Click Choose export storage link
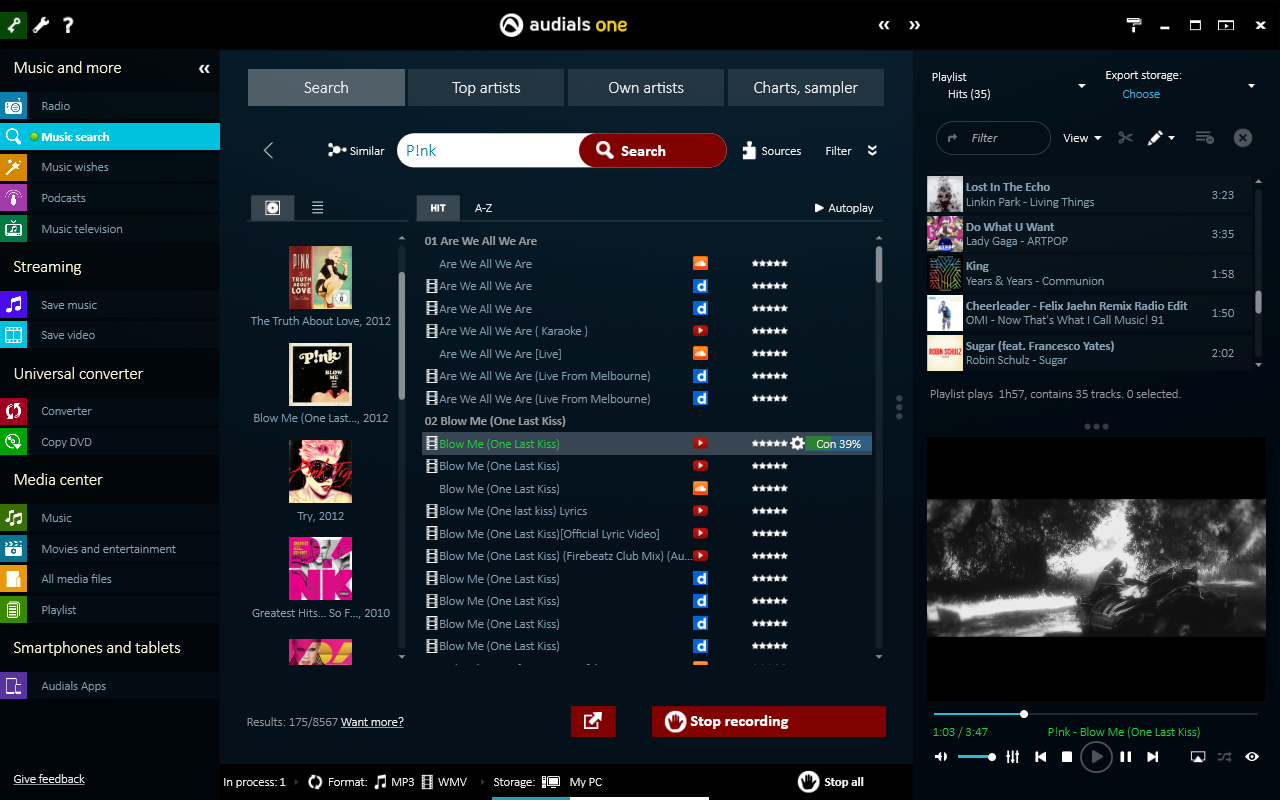 coord(1141,94)
